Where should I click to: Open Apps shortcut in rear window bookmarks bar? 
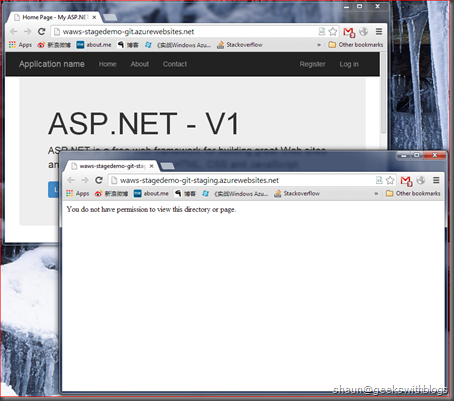[20, 45]
